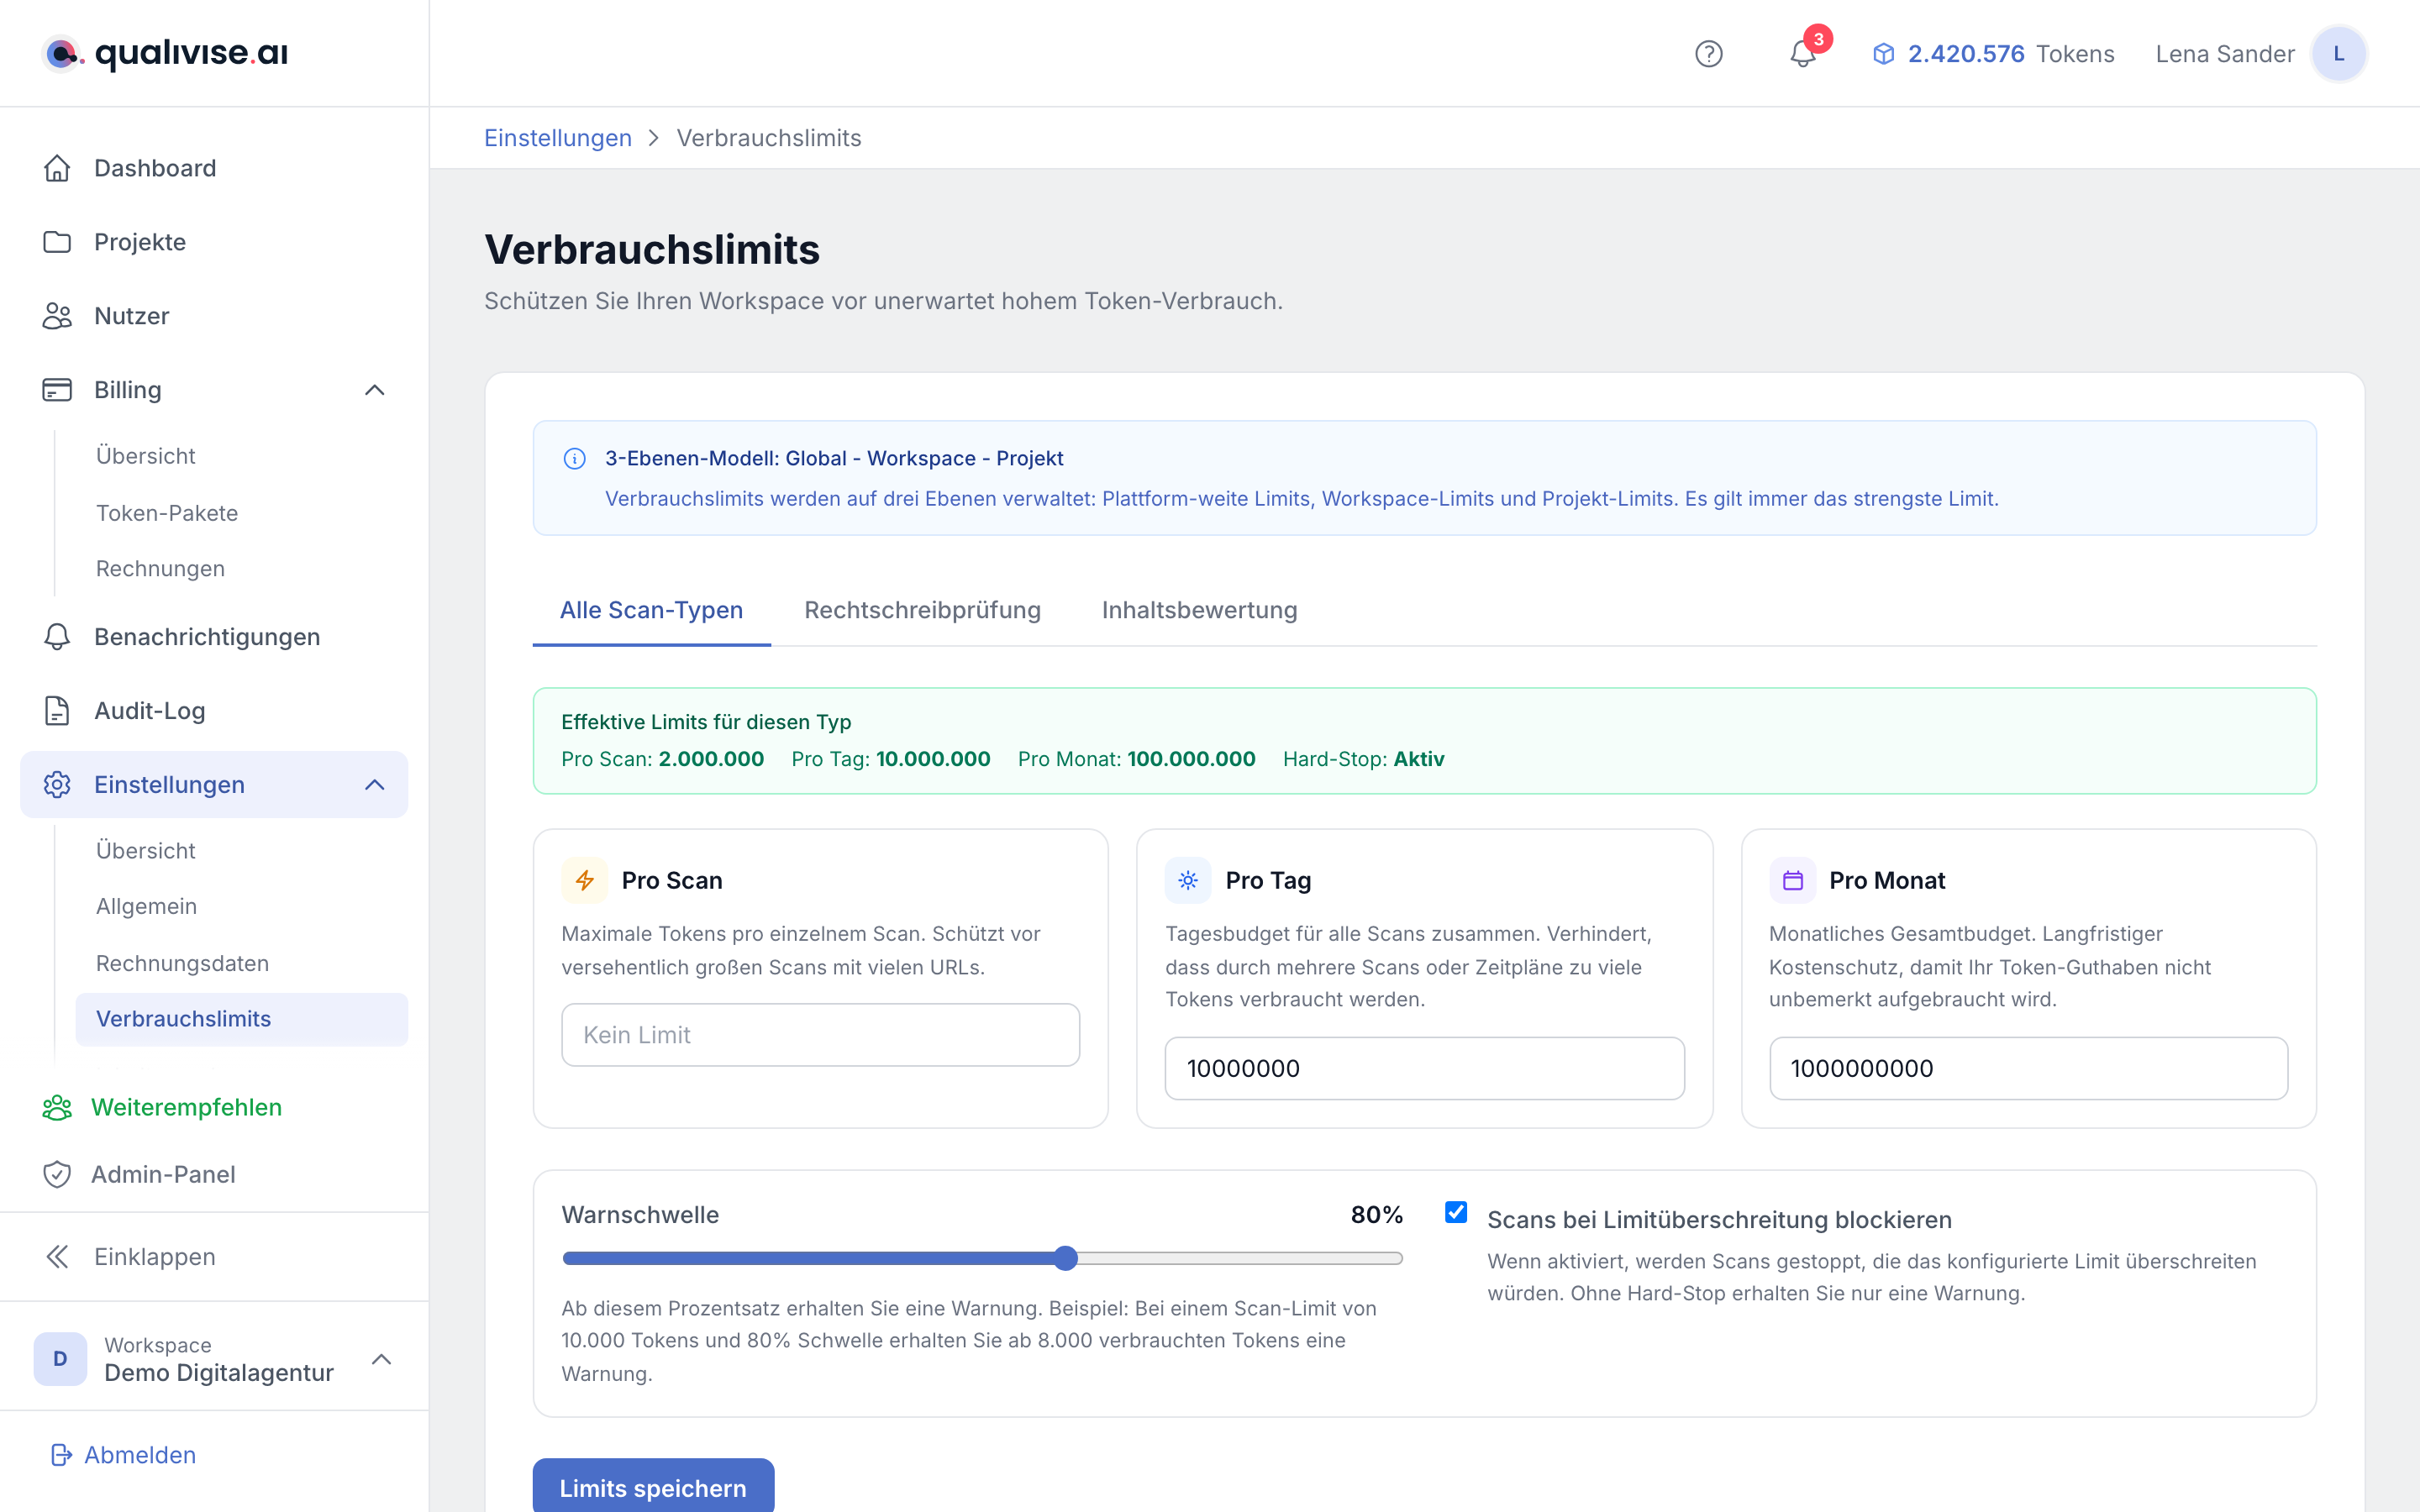
Task: Open the help question mark icon
Action: 1708,54
